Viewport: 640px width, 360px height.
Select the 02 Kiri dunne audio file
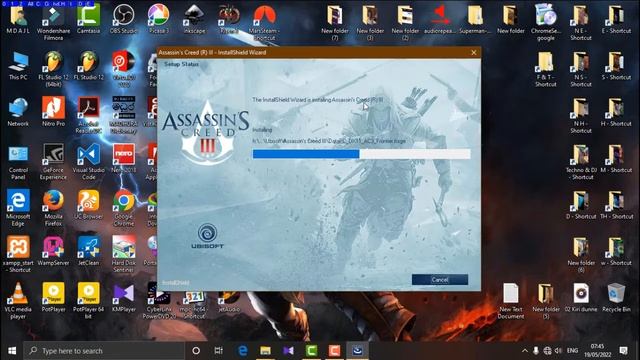click(x=581, y=298)
